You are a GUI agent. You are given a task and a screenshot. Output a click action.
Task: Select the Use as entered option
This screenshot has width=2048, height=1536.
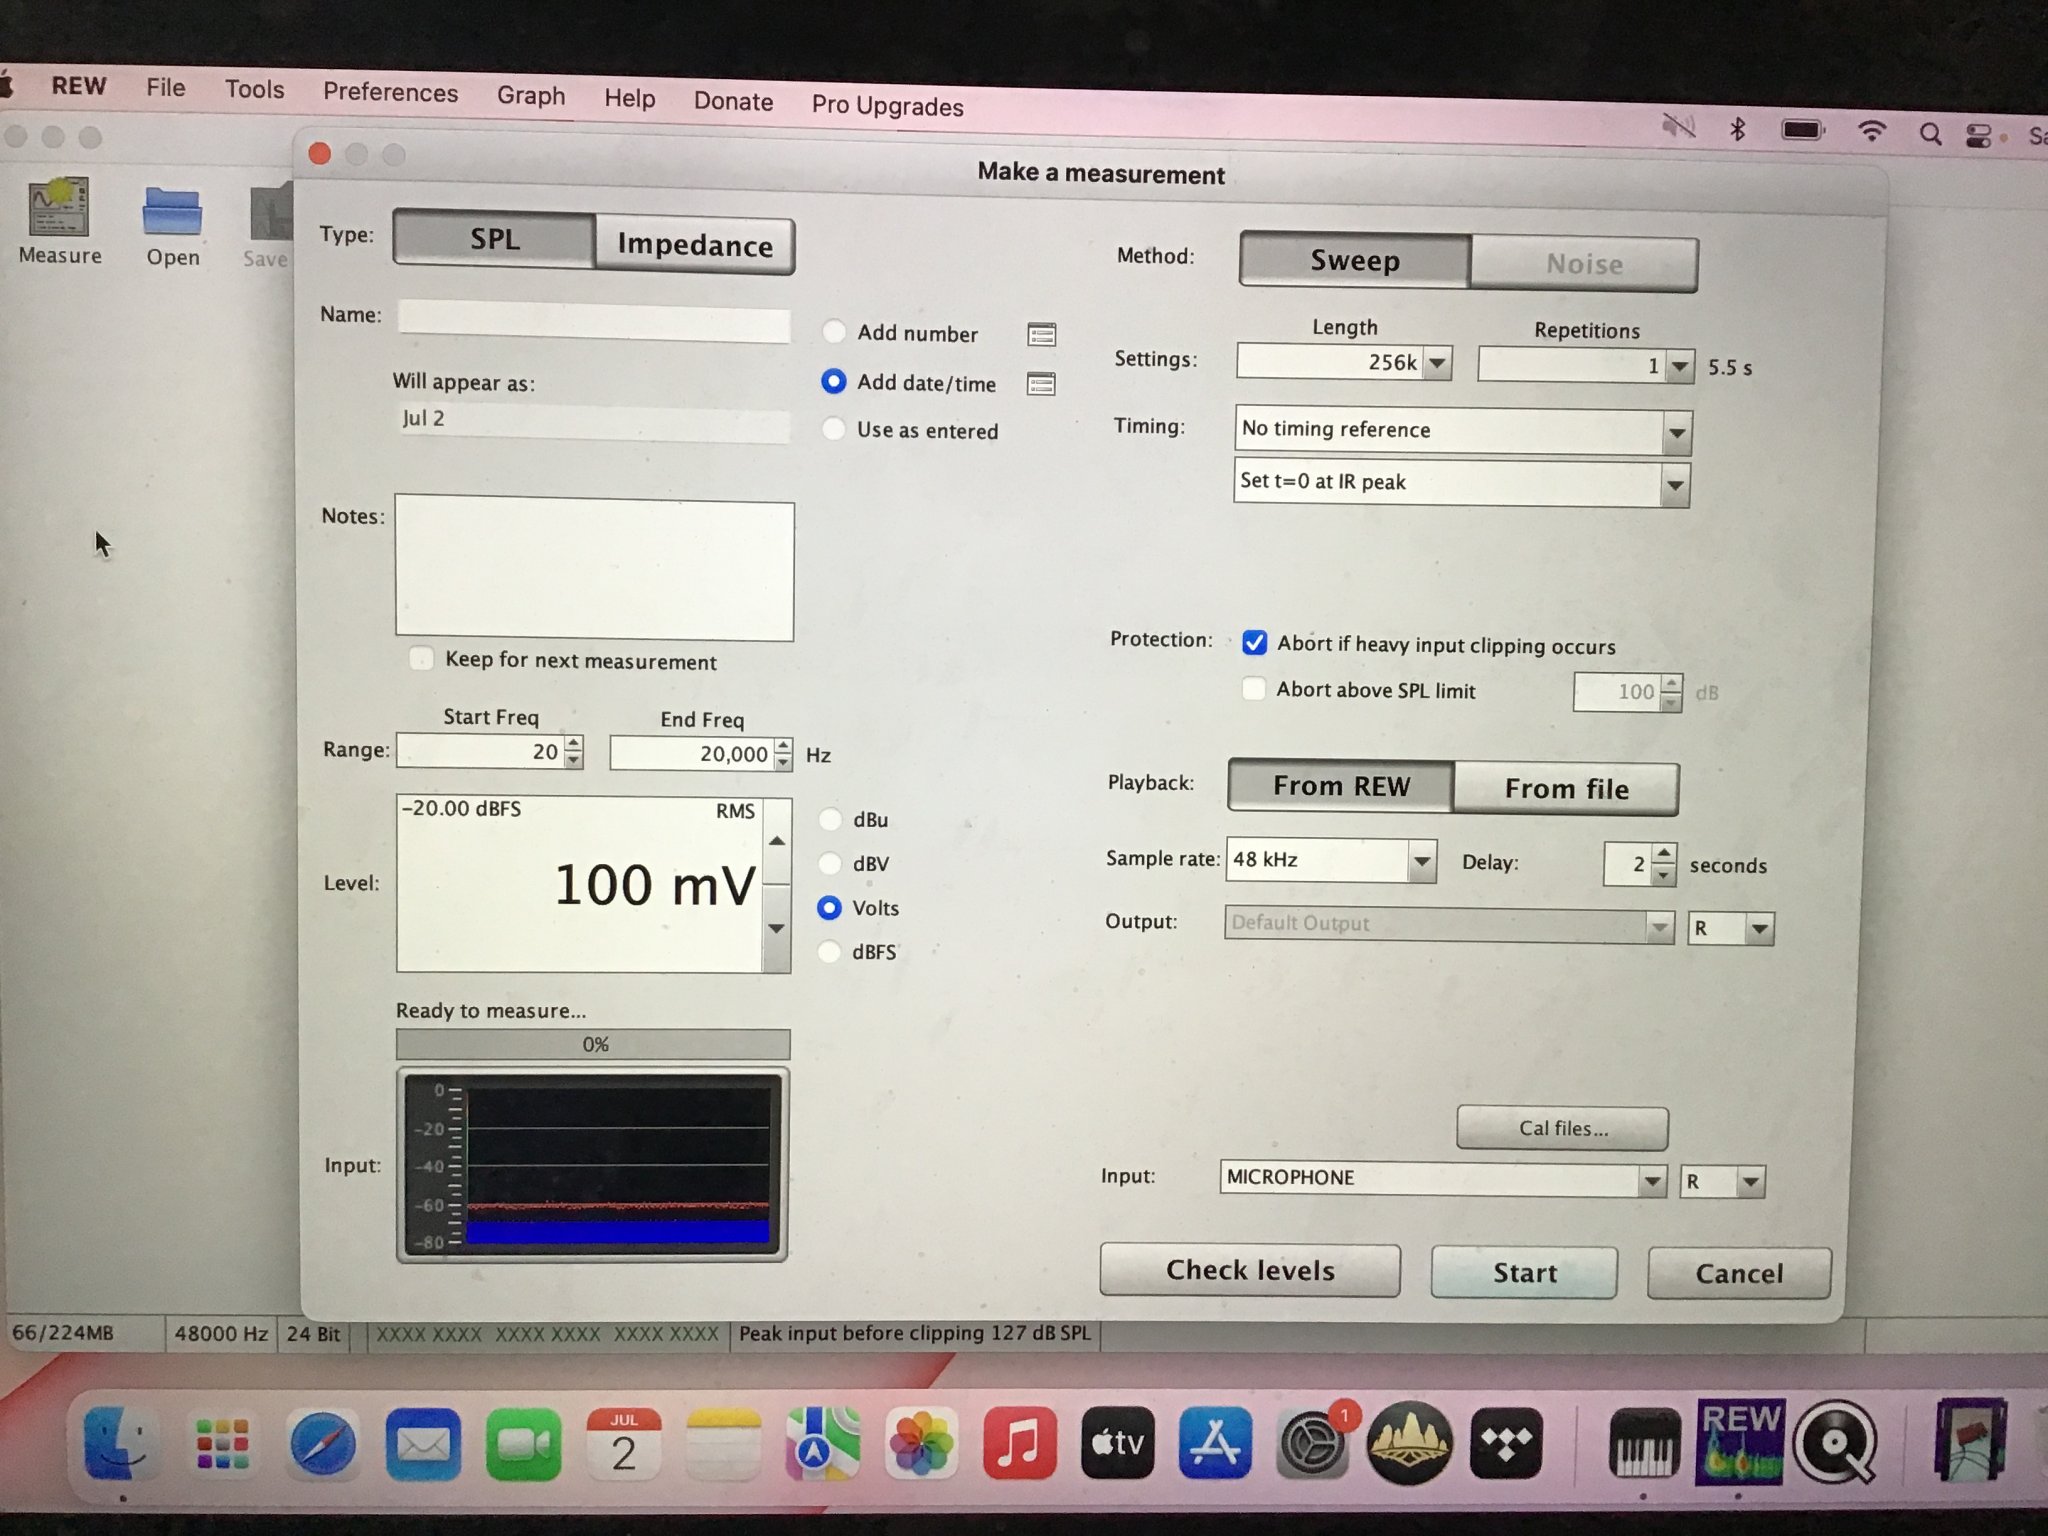tap(833, 429)
